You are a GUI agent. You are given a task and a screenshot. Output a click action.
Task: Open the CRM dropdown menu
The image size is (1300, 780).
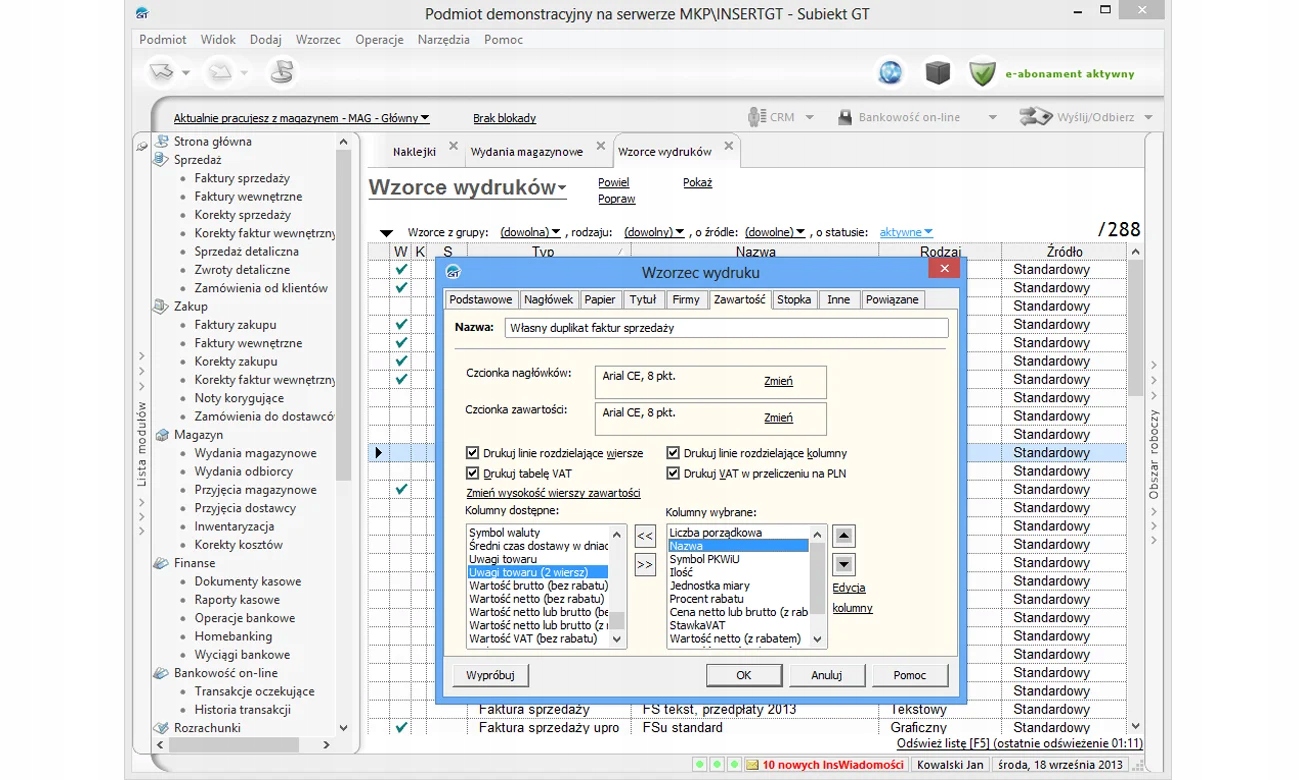coord(809,118)
